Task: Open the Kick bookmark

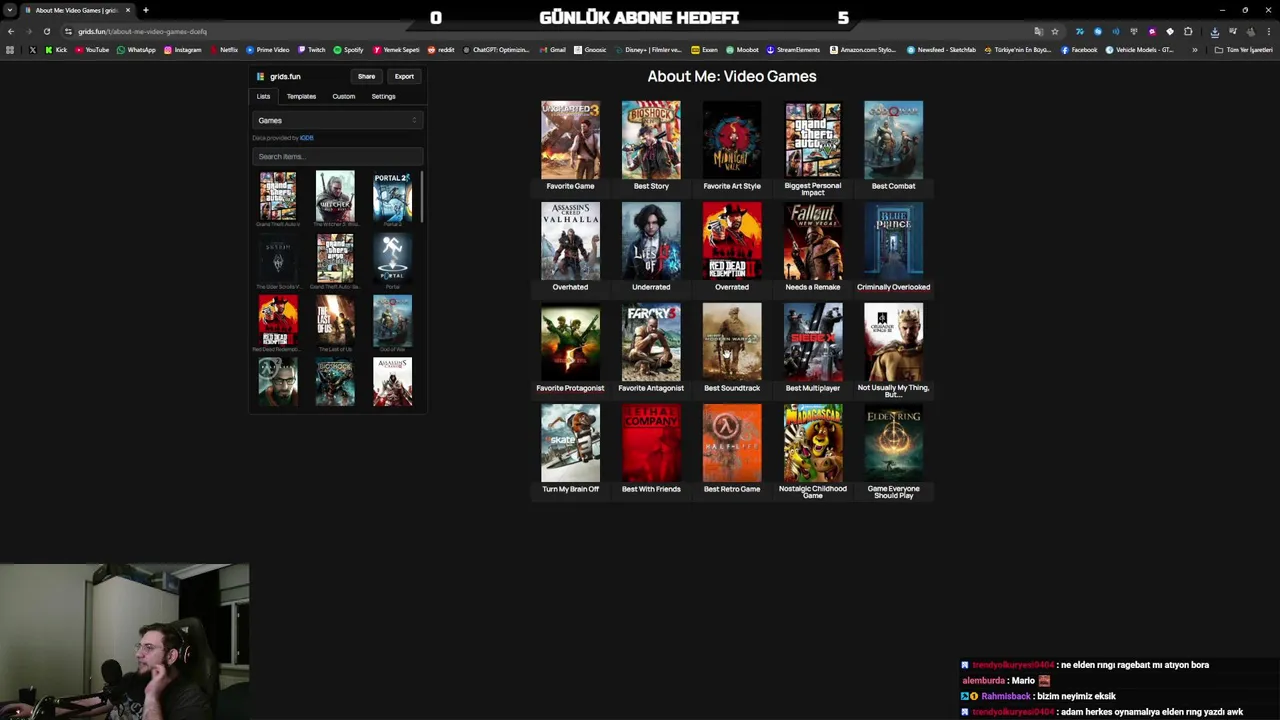Action: (x=56, y=50)
